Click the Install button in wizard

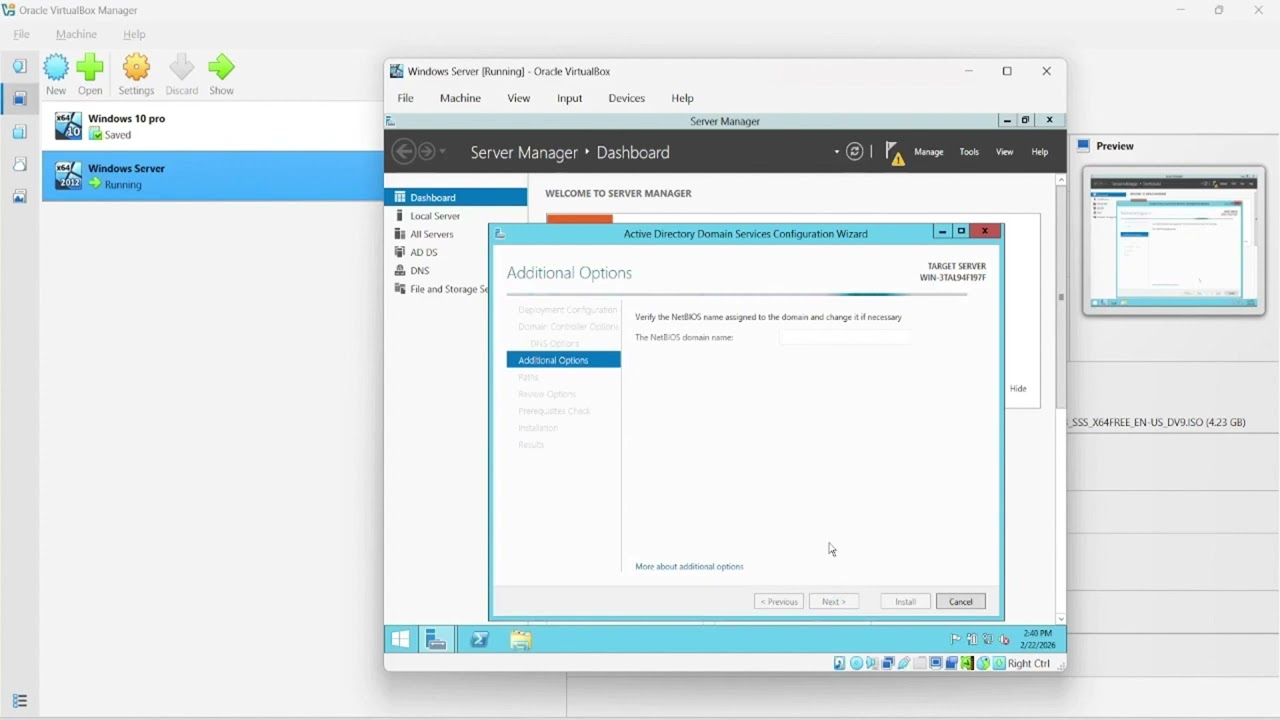(905, 601)
